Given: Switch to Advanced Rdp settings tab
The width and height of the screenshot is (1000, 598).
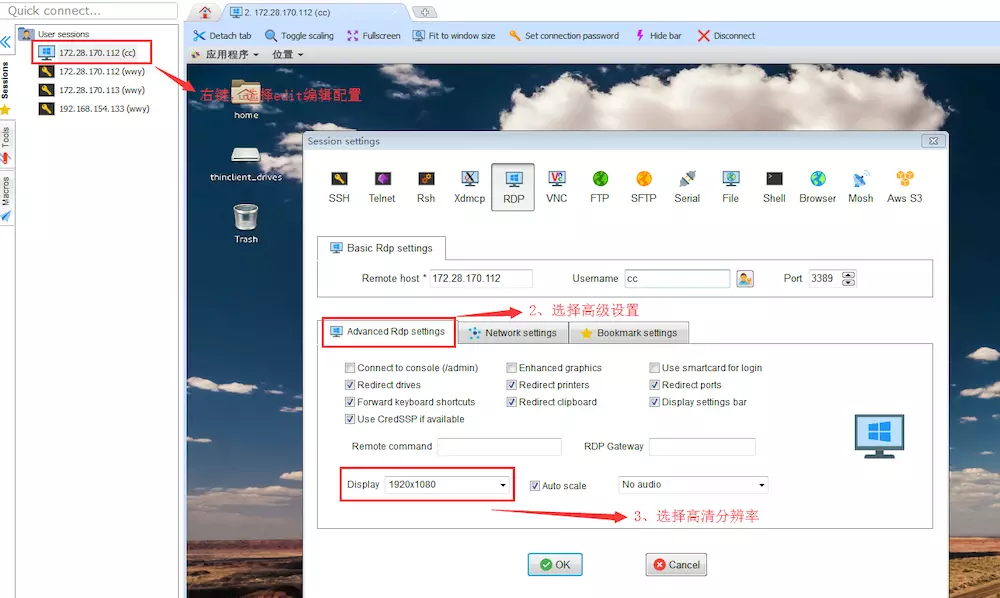Looking at the screenshot, I should 388,332.
